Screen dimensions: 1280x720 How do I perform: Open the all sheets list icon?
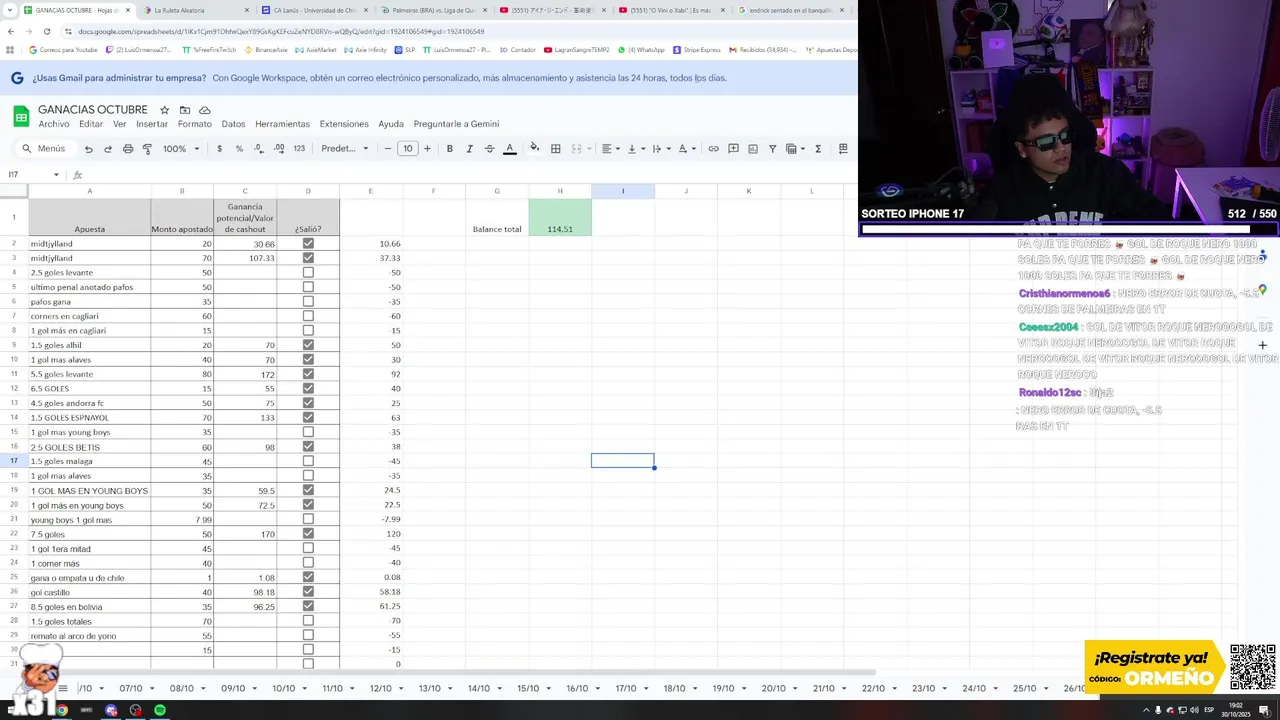[63, 688]
